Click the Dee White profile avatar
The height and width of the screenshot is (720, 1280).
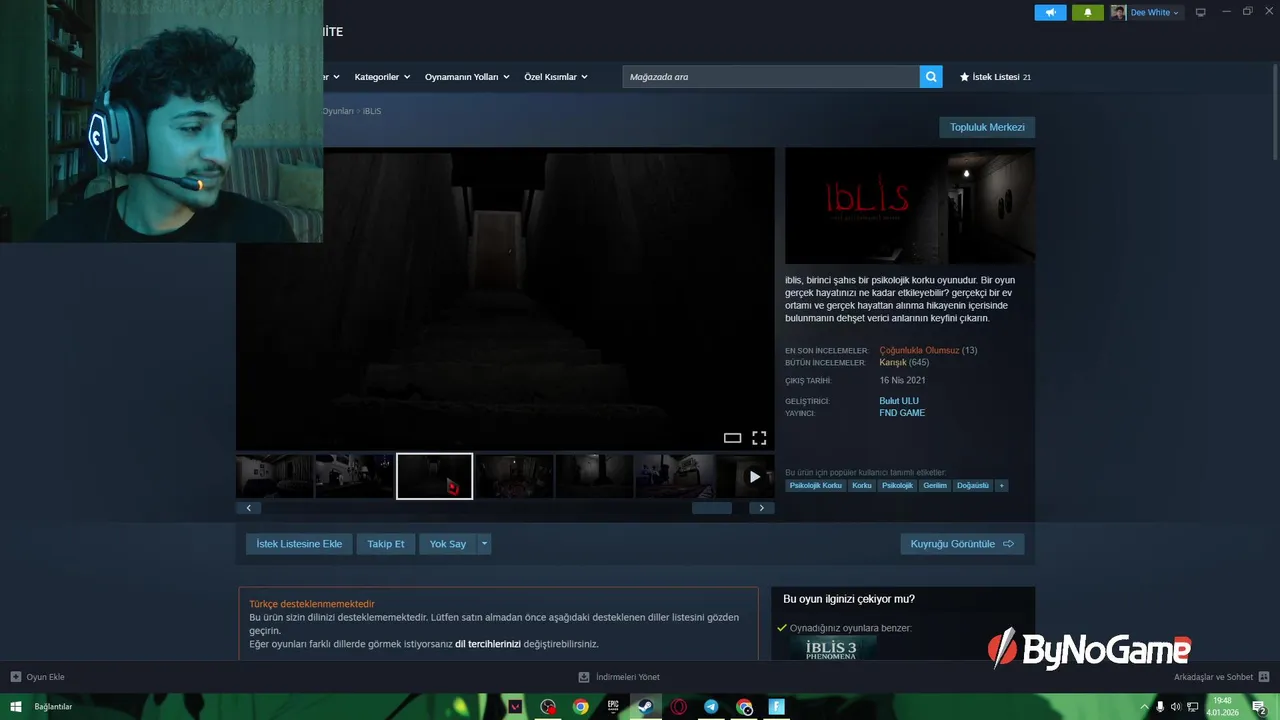tap(1118, 12)
